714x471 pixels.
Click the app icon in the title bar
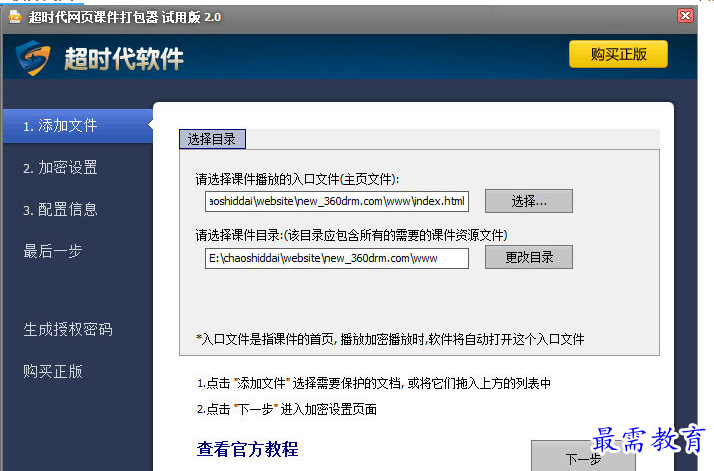(15, 17)
